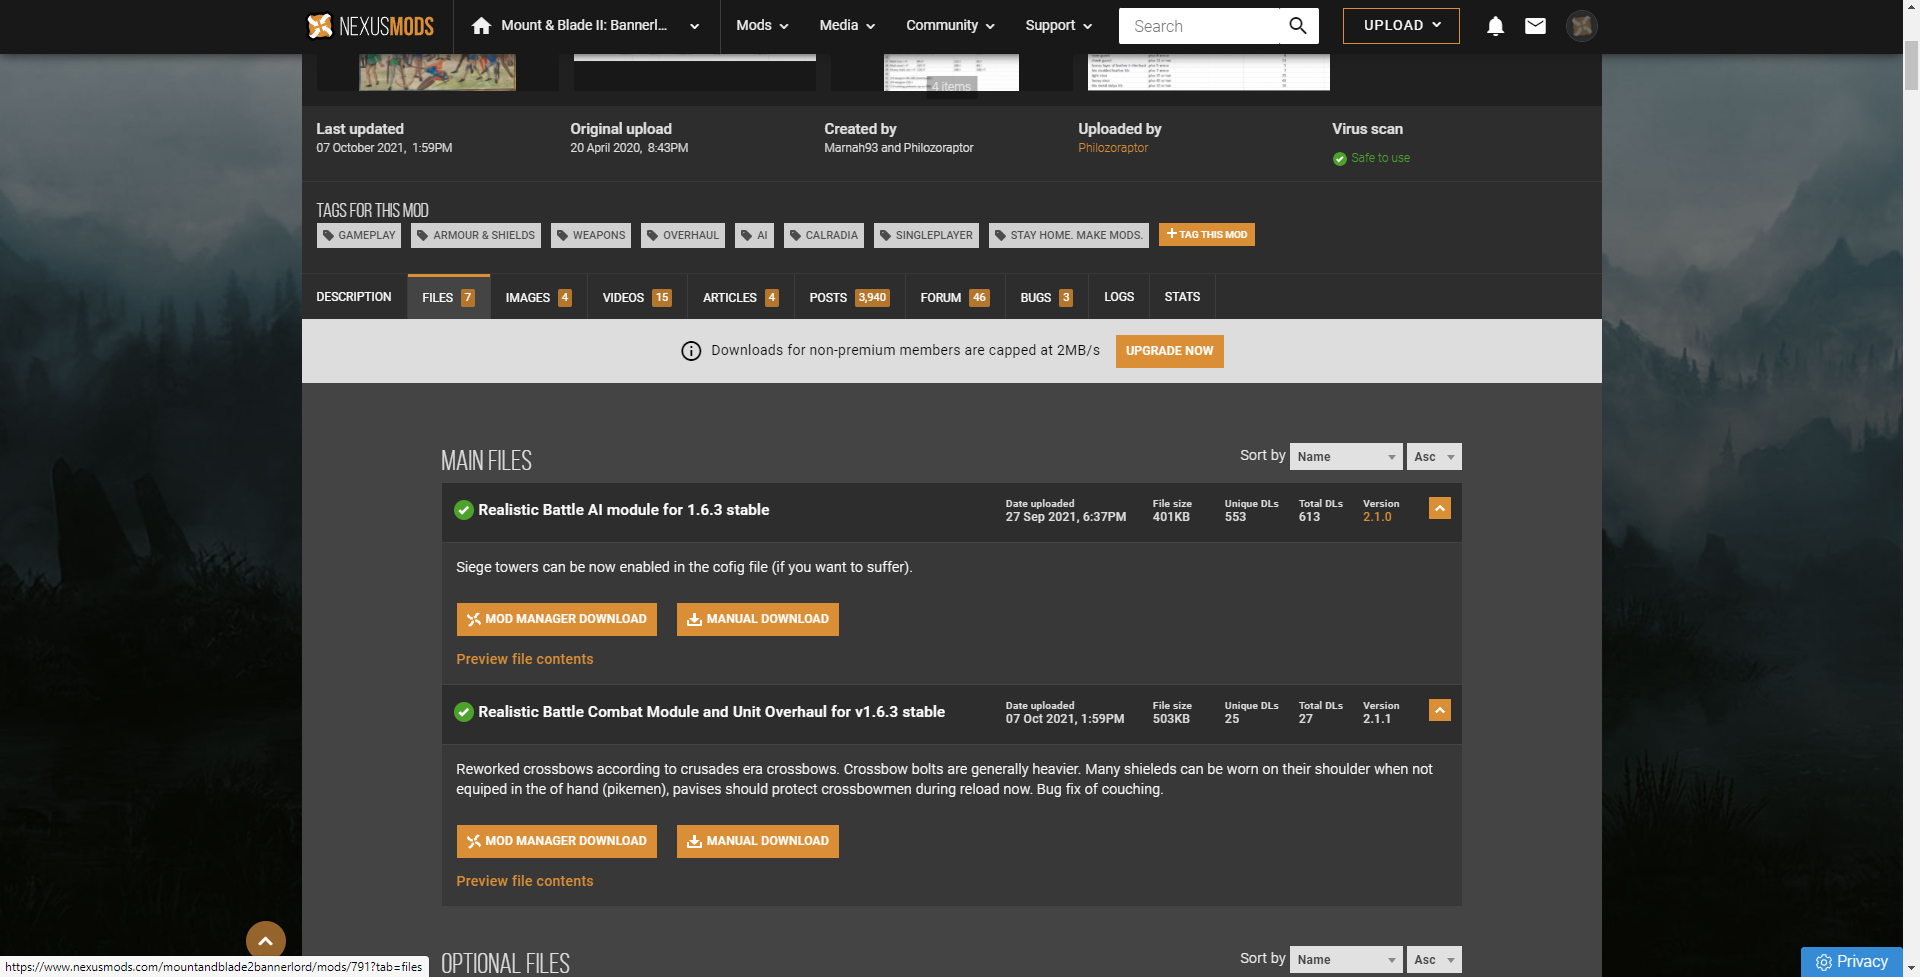
Task: Open uploader Philozoraptor's profile link
Action: pos(1113,148)
